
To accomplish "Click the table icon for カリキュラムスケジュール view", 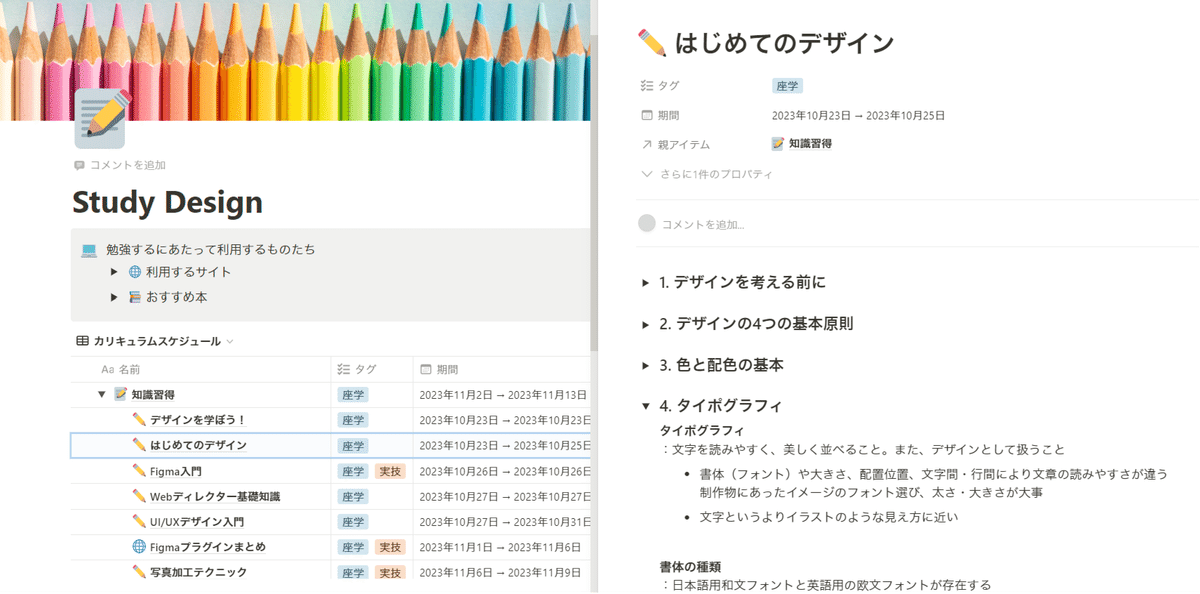I will [x=82, y=341].
